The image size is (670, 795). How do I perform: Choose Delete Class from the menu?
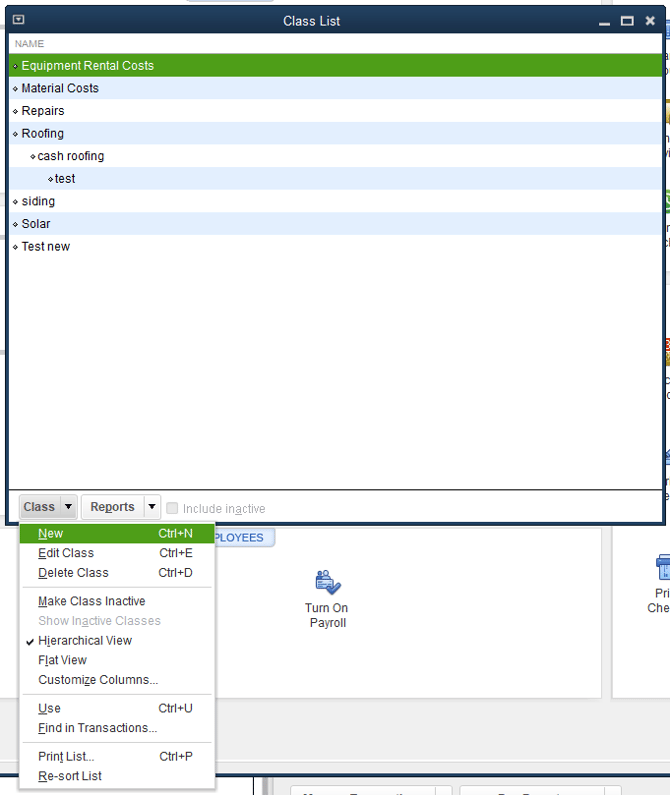[x=73, y=573]
